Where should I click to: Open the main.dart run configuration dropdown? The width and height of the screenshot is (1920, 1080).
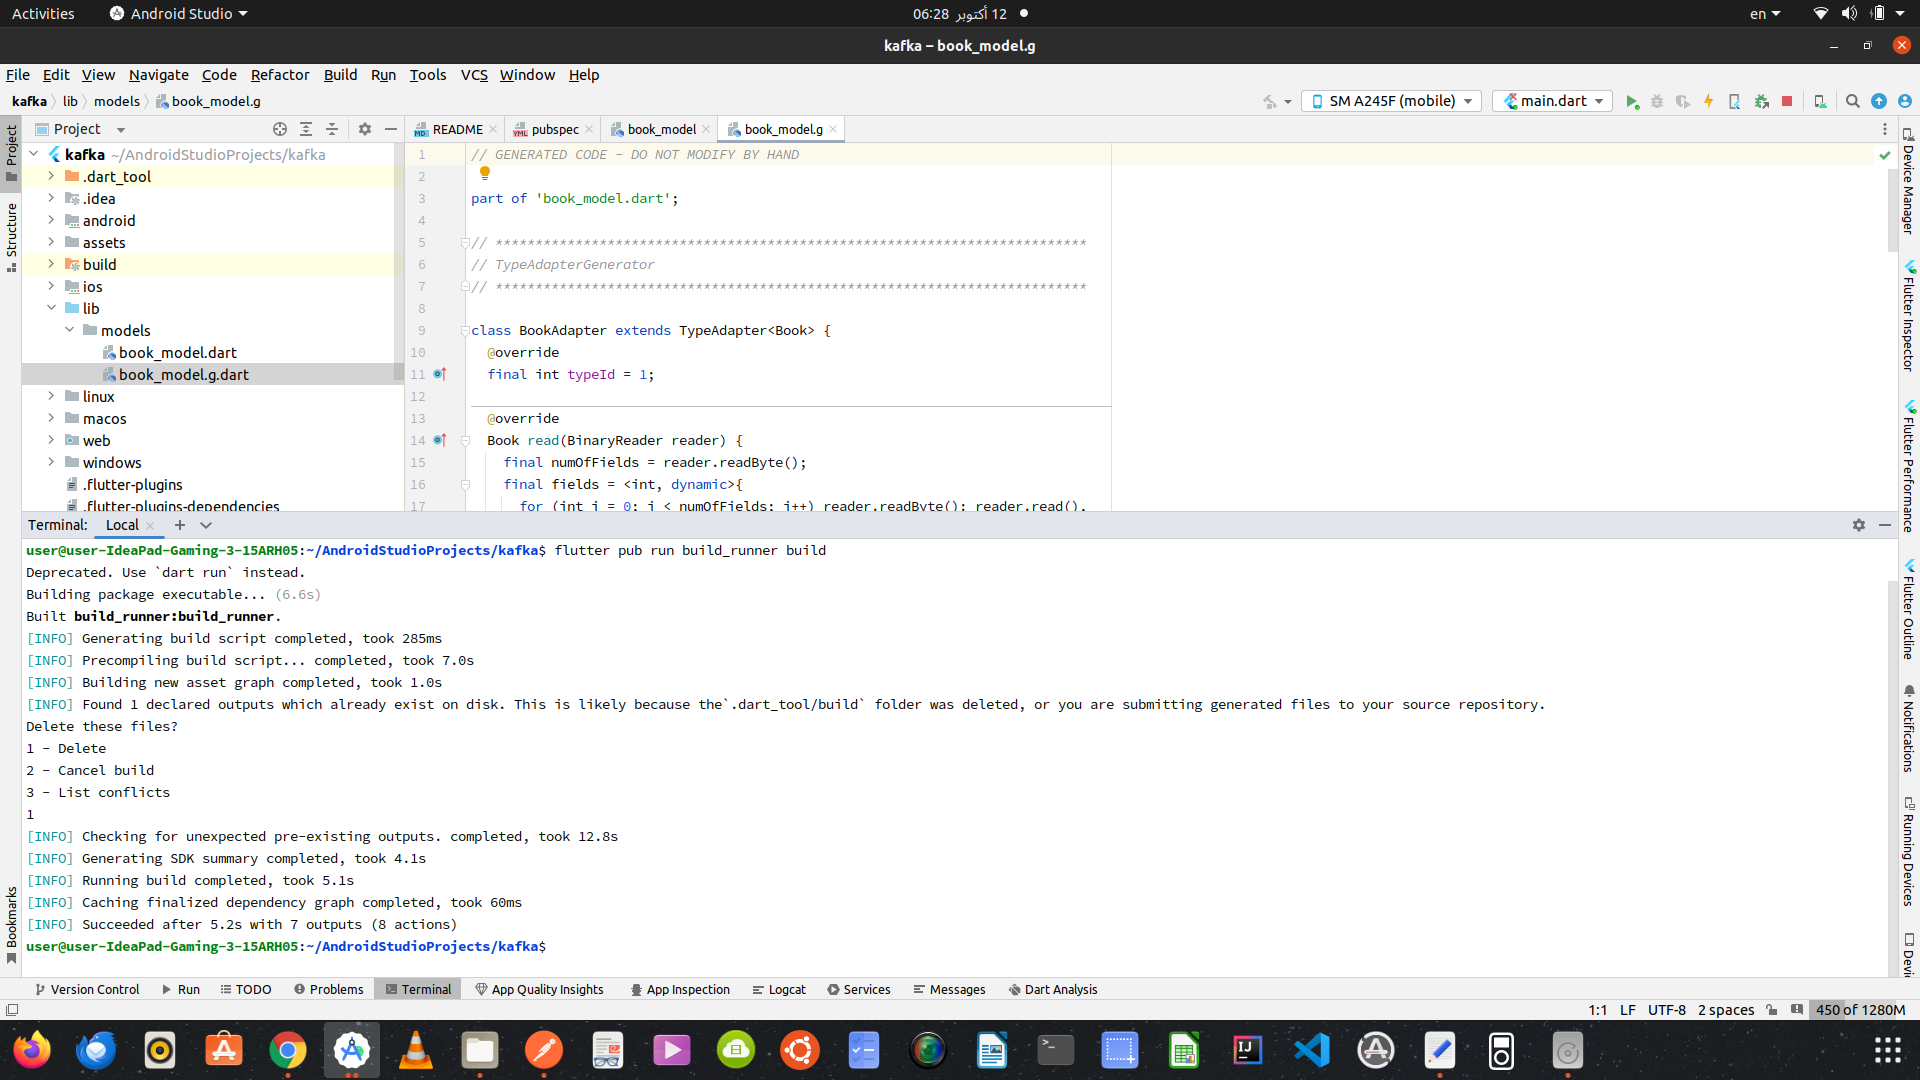1554,101
